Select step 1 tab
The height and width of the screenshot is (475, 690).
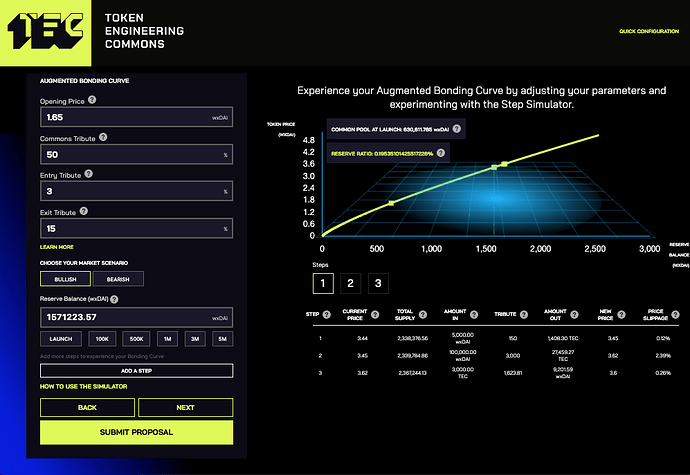click(x=323, y=284)
